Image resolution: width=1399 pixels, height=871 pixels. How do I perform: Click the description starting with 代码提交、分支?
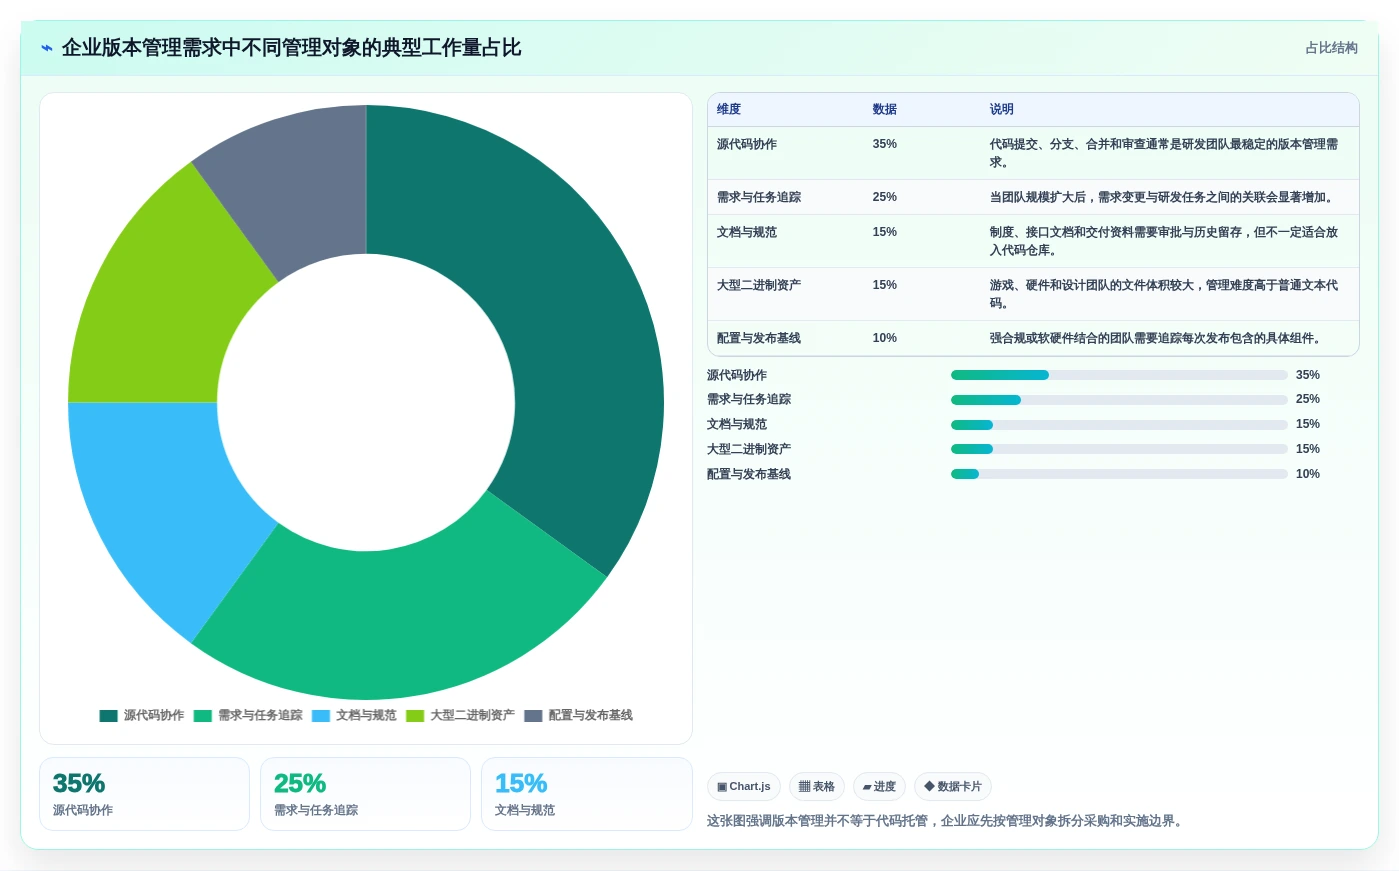(x=1164, y=153)
